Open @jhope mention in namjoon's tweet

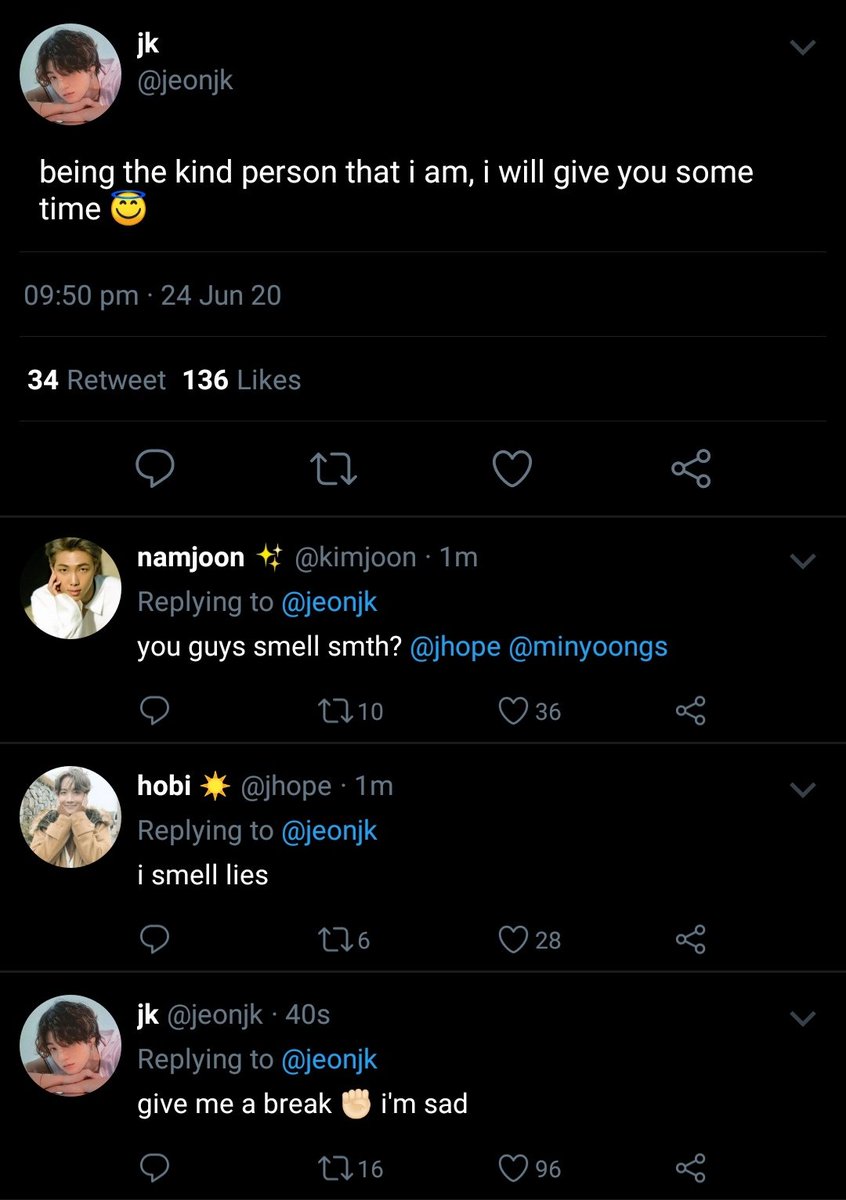click(455, 647)
